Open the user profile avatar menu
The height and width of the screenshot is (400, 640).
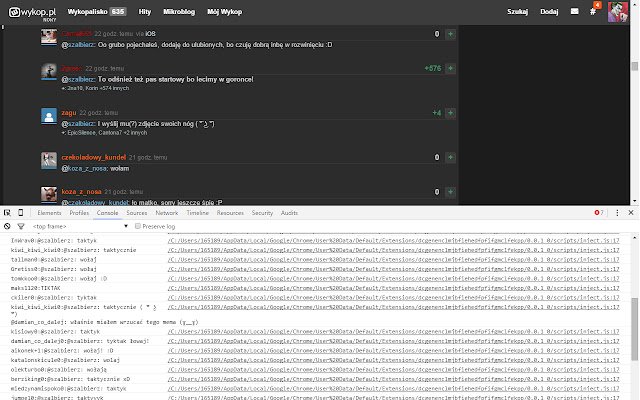click(618, 11)
